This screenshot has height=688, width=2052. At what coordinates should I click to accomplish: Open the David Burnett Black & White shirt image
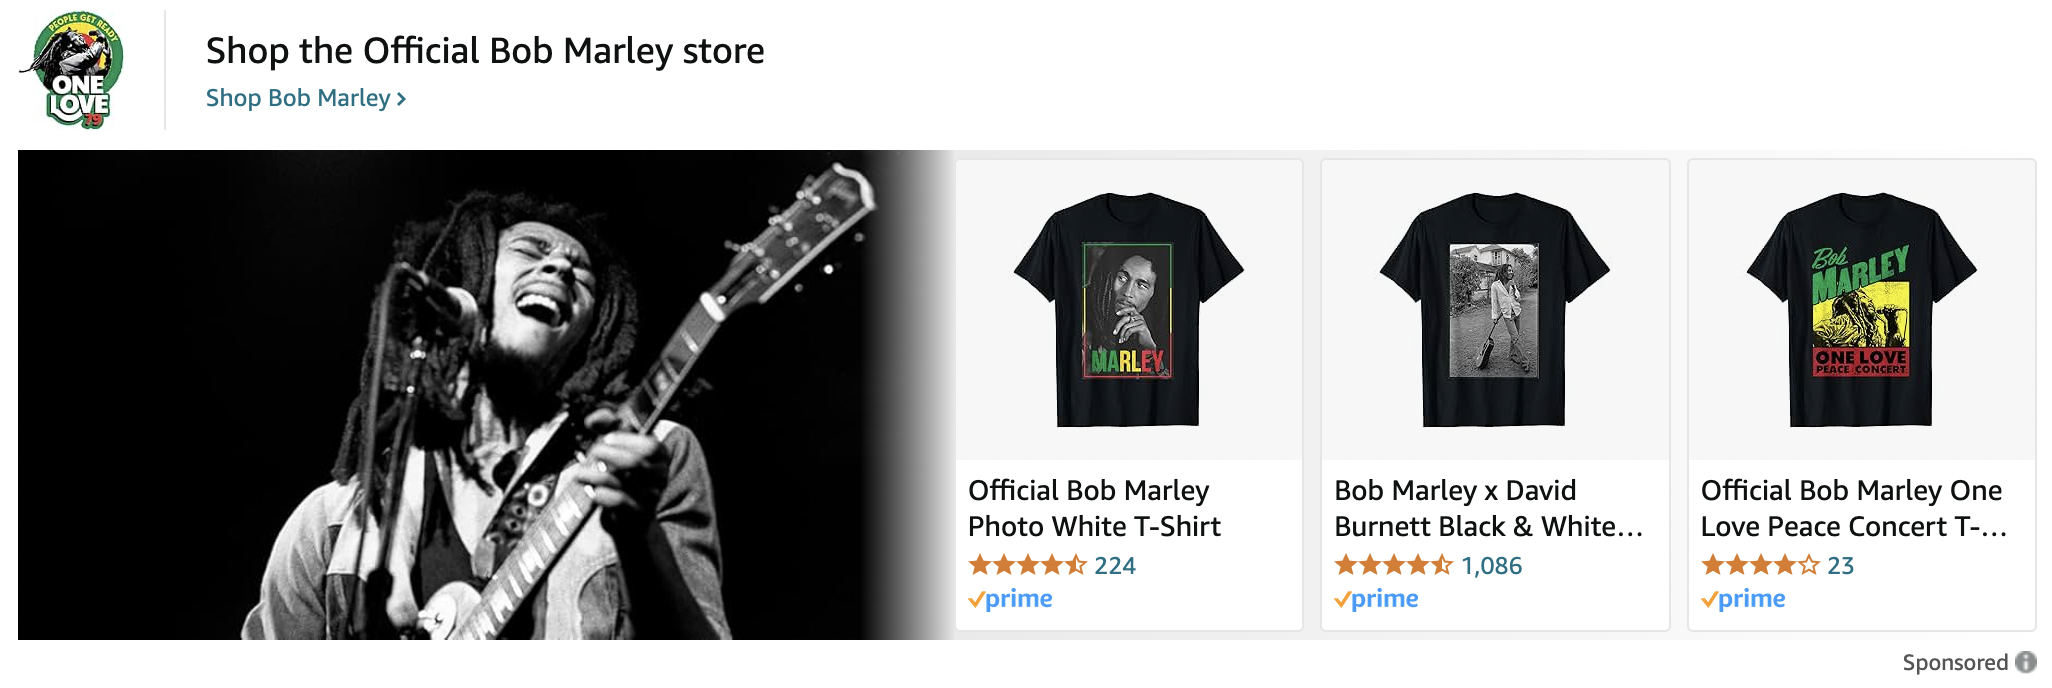coord(1495,310)
